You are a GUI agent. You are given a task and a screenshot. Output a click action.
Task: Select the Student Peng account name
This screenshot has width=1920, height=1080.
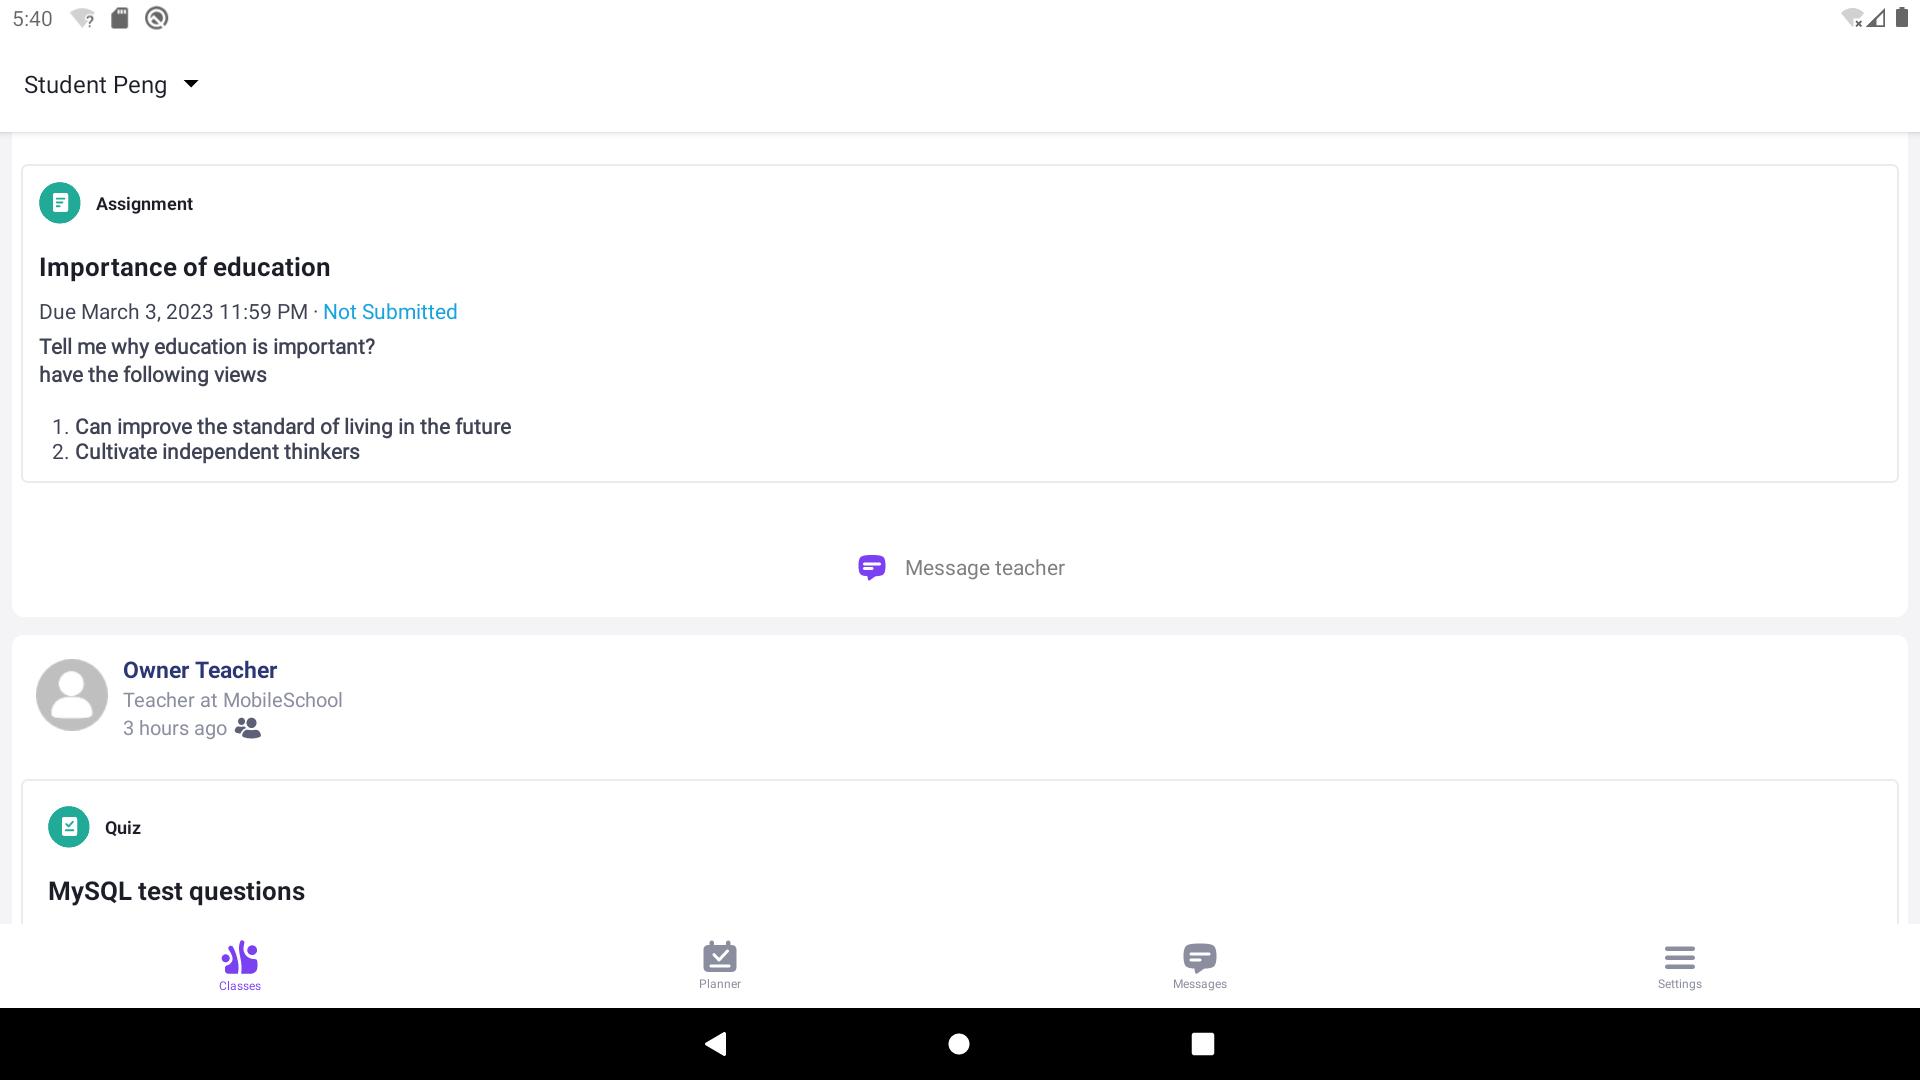[x=95, y=85]
